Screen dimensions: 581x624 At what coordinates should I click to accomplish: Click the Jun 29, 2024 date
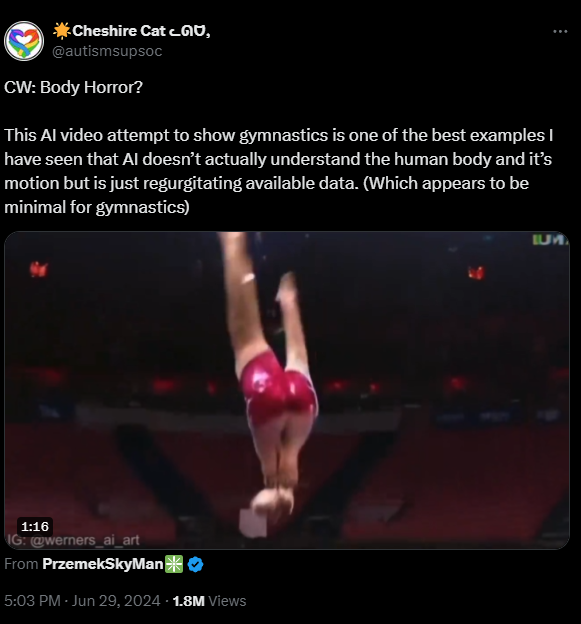116,601
